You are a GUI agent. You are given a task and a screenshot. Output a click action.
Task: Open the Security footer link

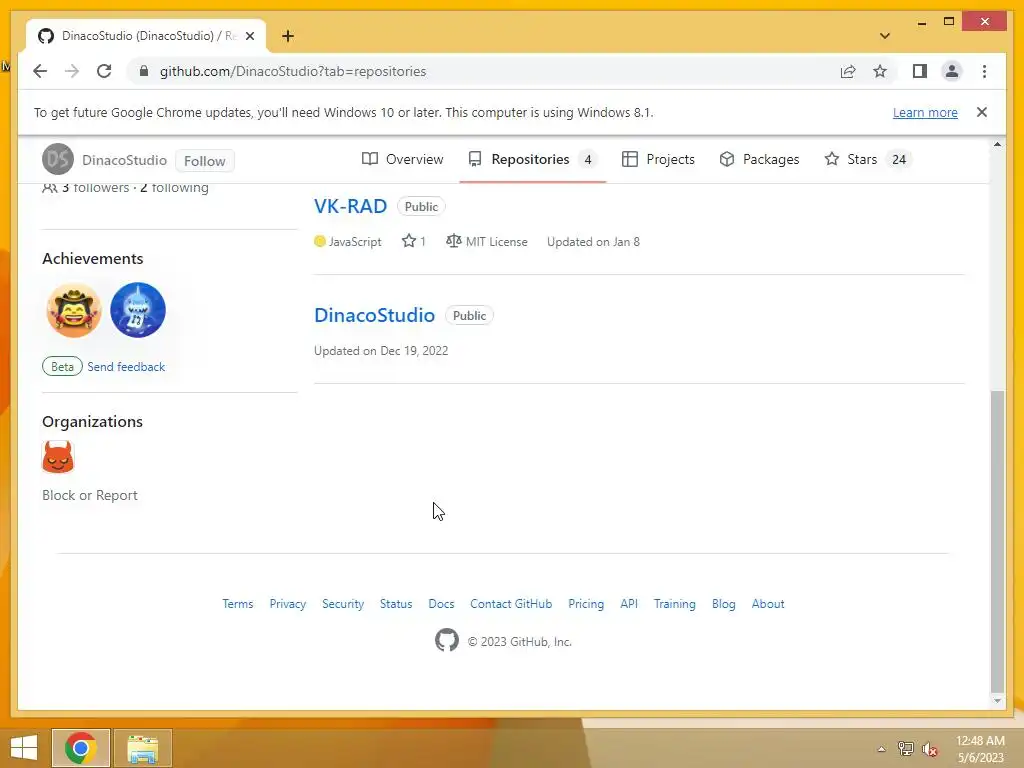pos(343,604)
